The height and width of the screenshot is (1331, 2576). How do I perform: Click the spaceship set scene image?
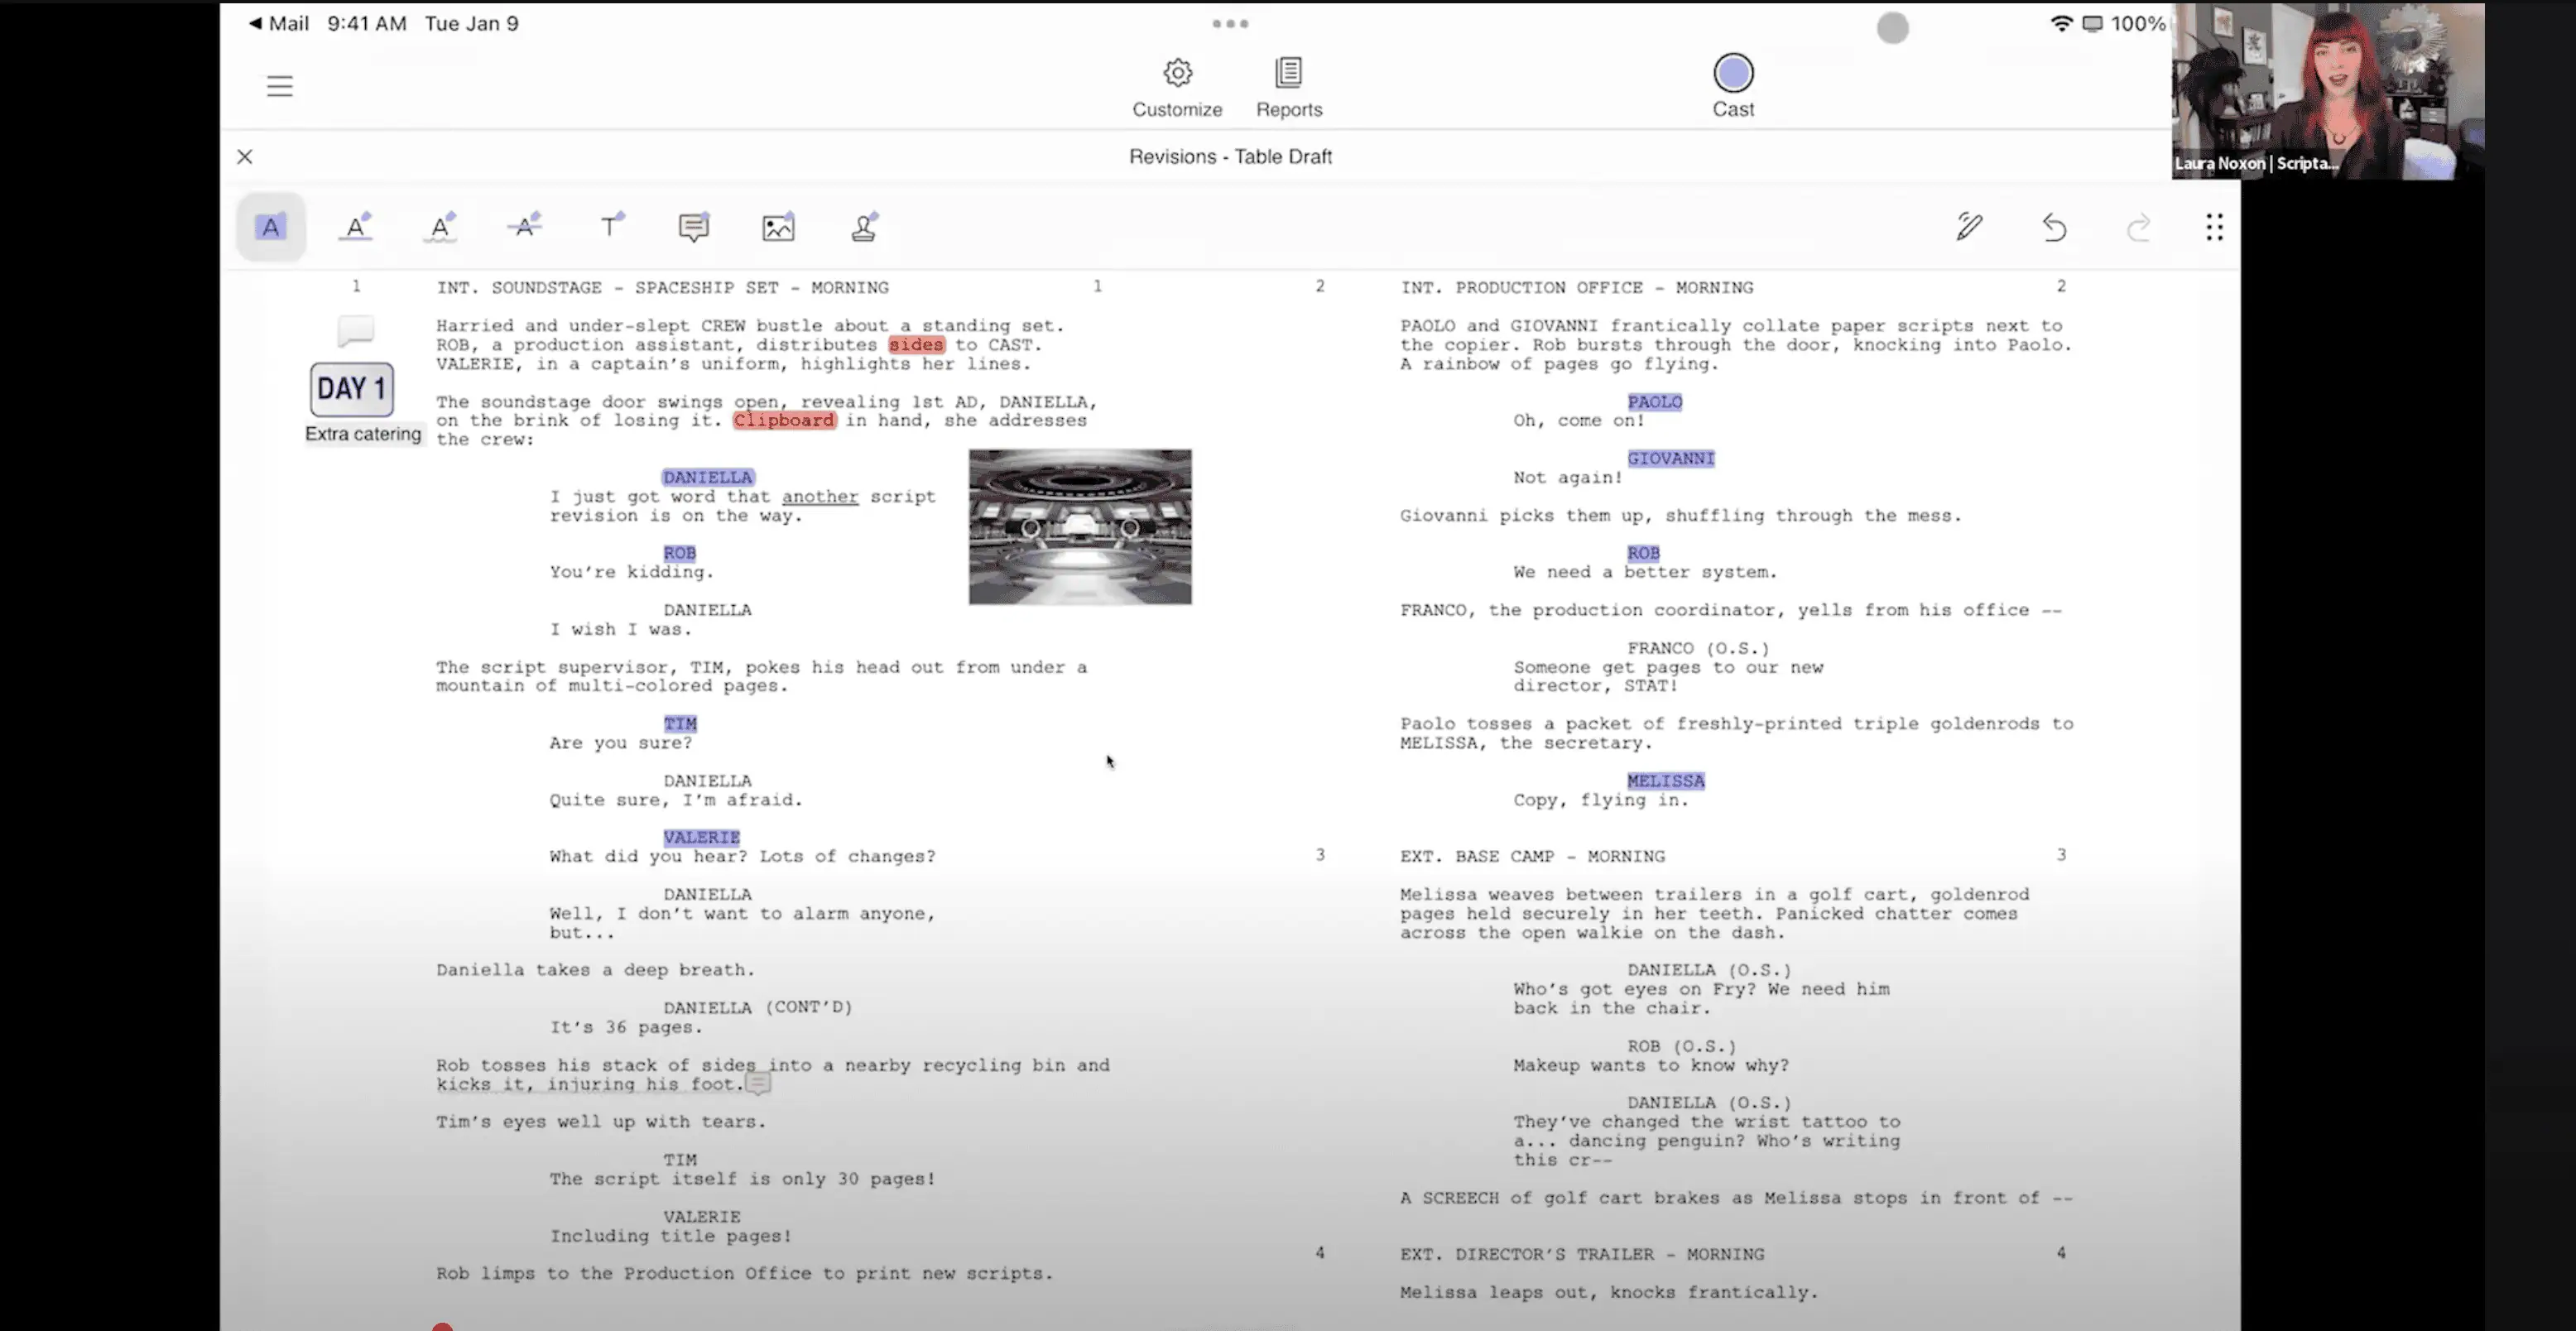1079,526
